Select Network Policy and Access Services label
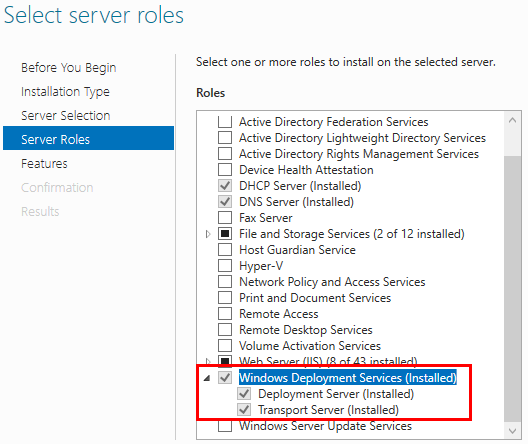The image size is (528, 444). click(x=332, y=282)
